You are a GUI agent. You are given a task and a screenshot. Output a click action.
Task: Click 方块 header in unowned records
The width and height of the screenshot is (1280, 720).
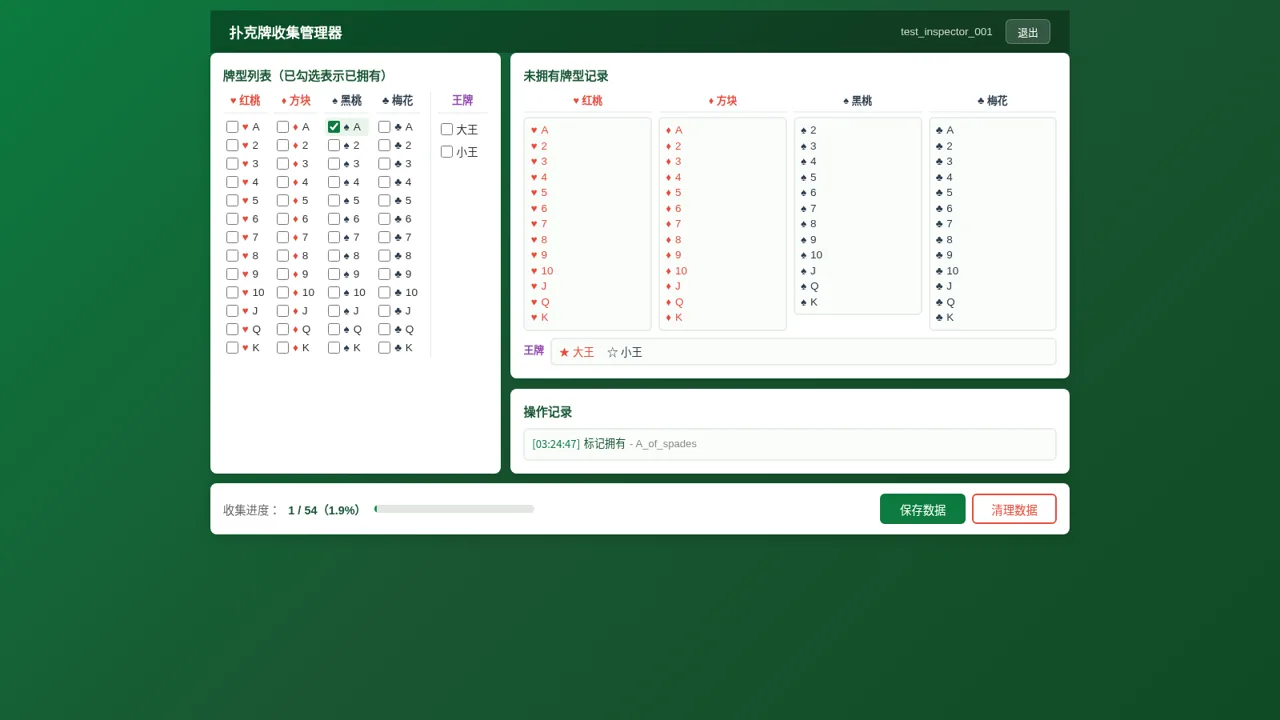click(x=723, y=101)
